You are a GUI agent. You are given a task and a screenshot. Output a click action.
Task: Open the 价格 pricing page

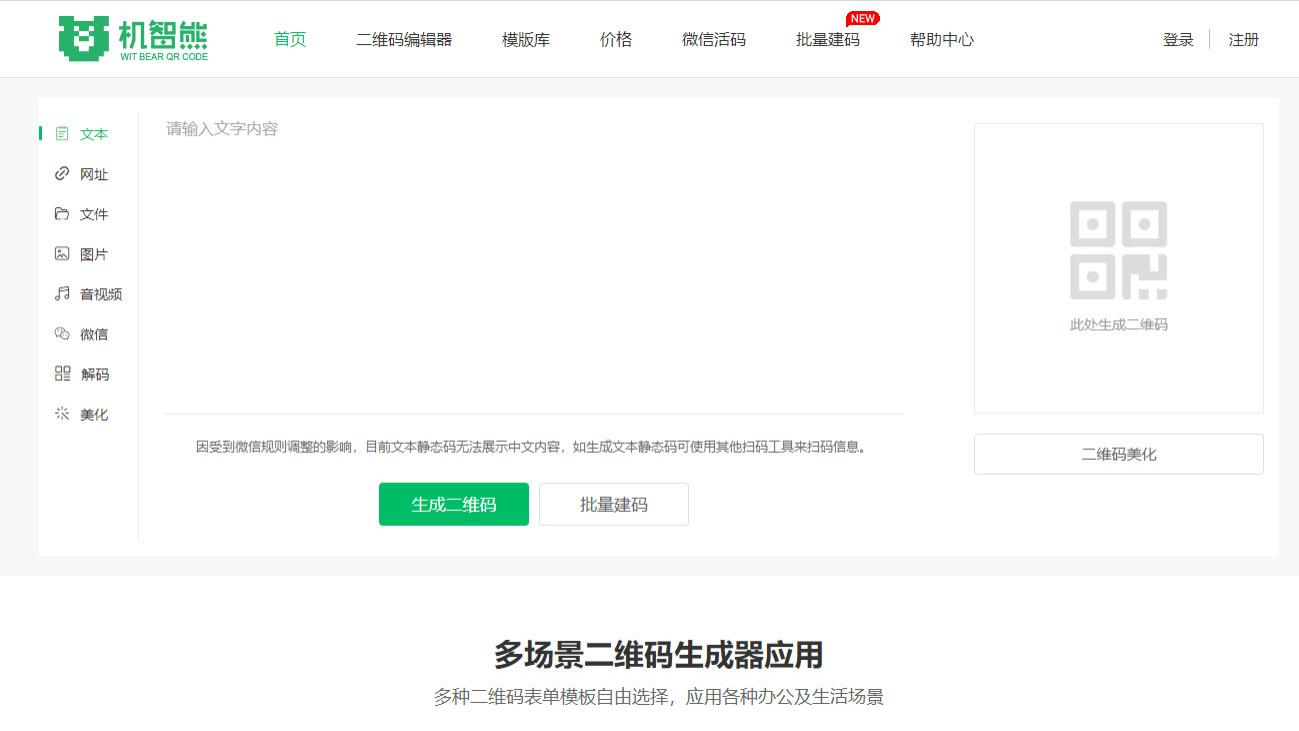pos(615,40)
